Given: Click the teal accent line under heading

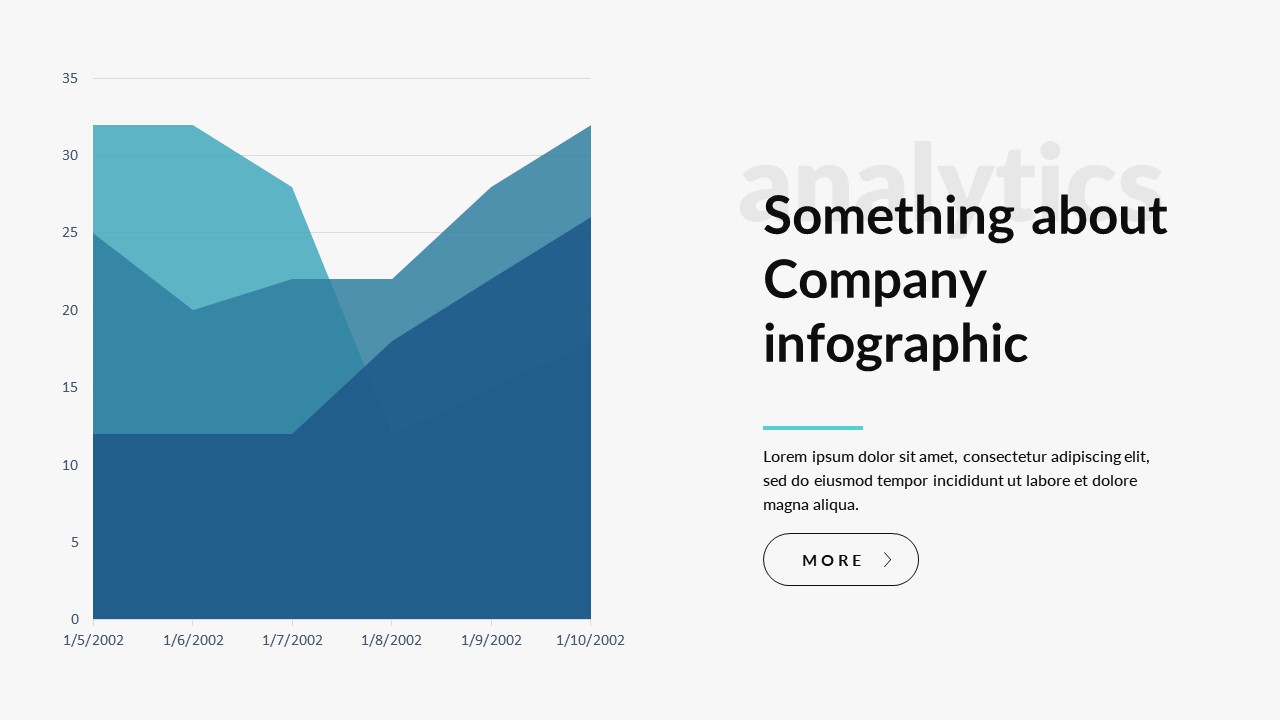Looking at the screenshot, I should [x=812, y=428].
